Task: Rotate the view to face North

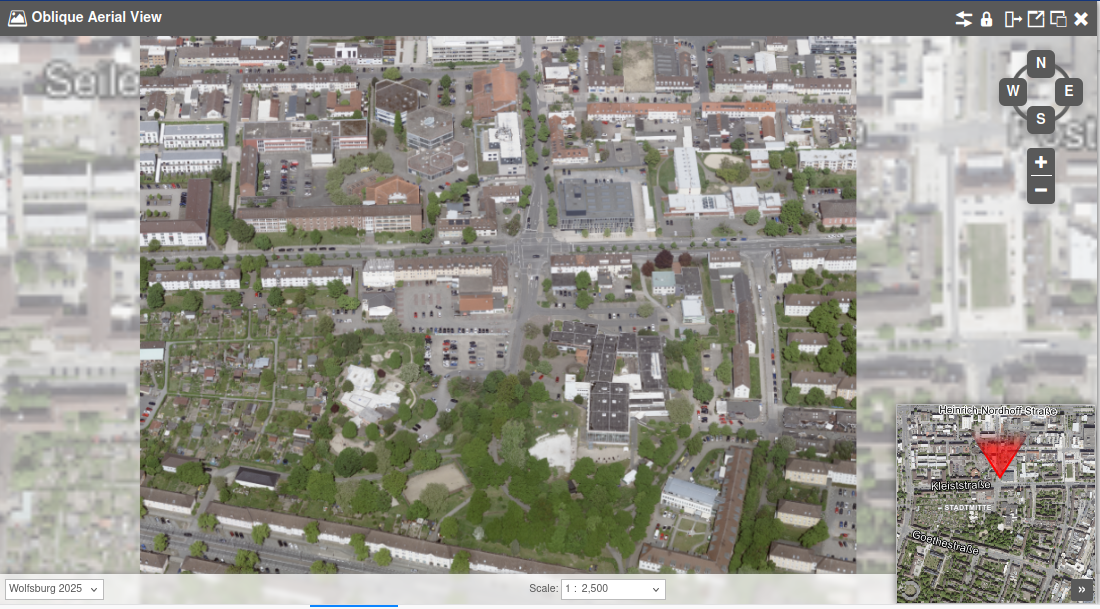Action: [x=1041, y=64]
